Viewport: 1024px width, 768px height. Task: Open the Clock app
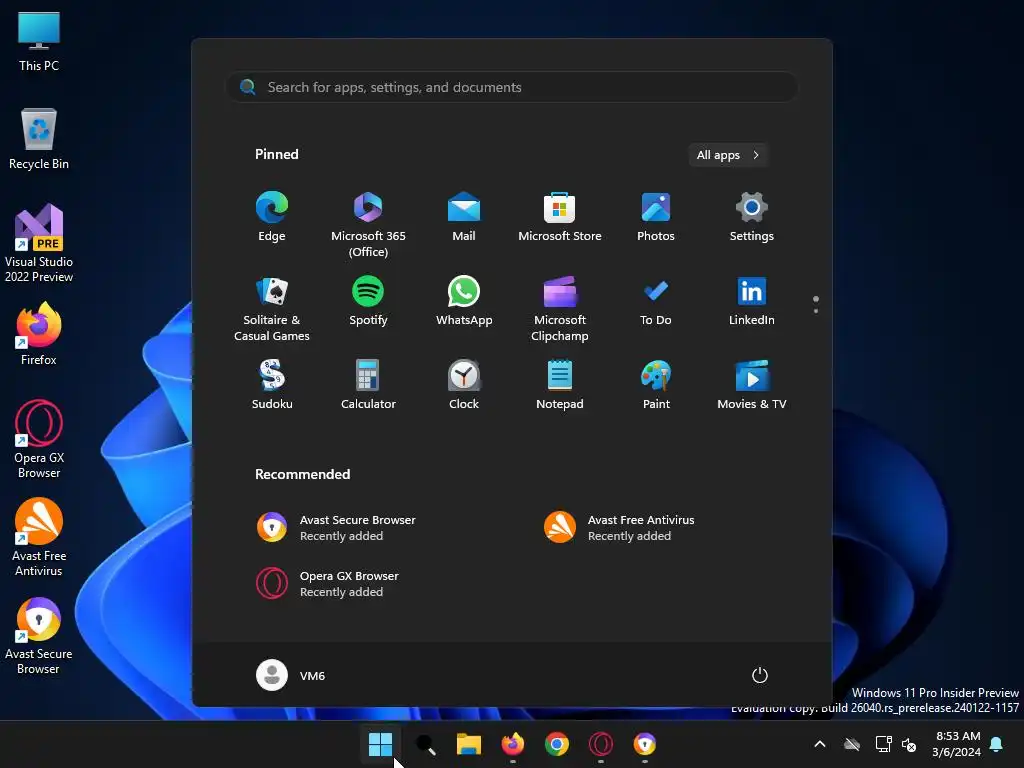464,385
